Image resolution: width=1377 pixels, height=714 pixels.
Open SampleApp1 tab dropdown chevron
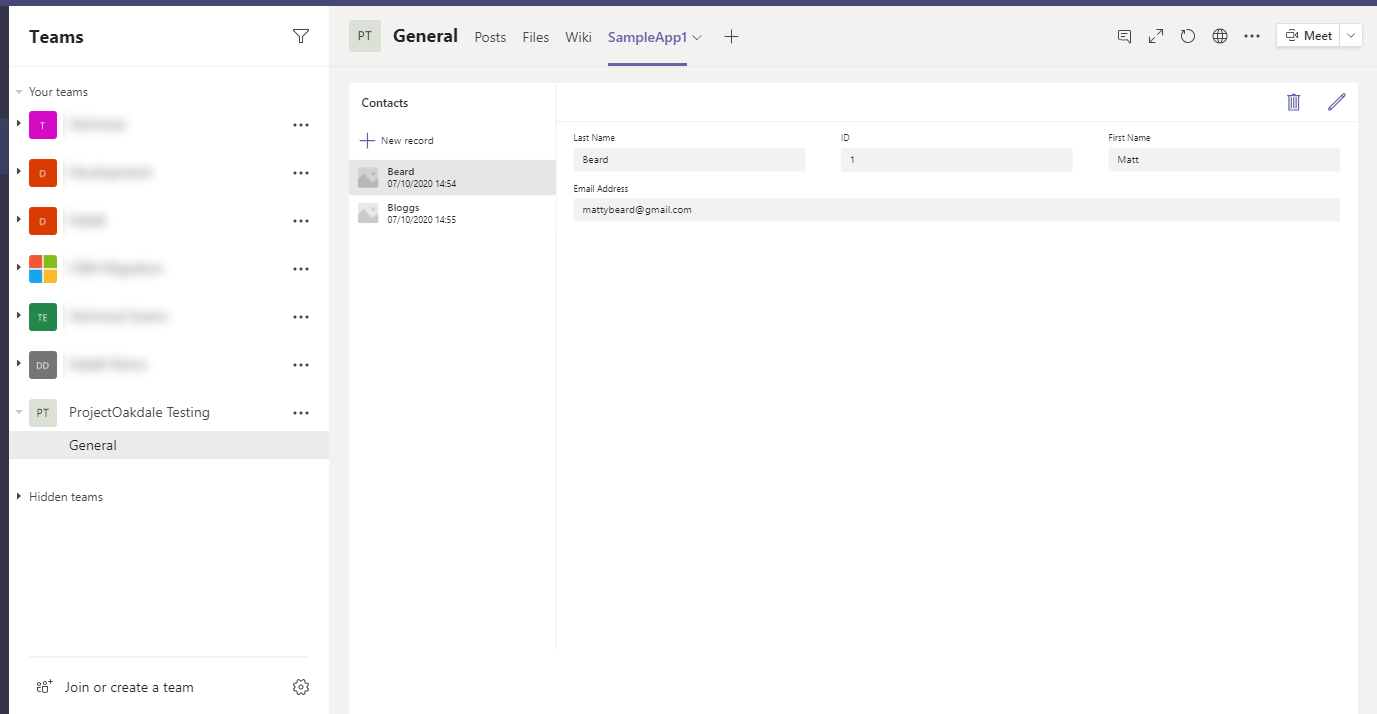(697, 37)
